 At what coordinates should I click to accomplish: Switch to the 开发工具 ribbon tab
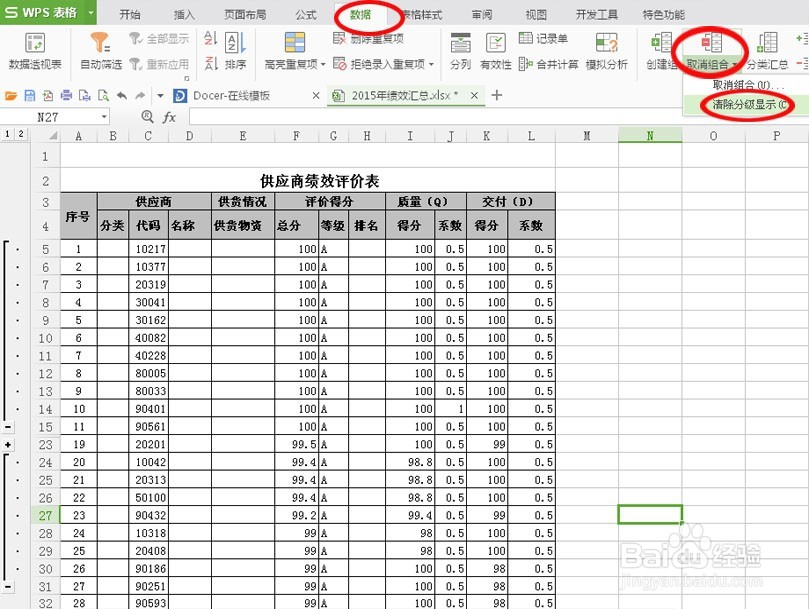tap(597, 14)
